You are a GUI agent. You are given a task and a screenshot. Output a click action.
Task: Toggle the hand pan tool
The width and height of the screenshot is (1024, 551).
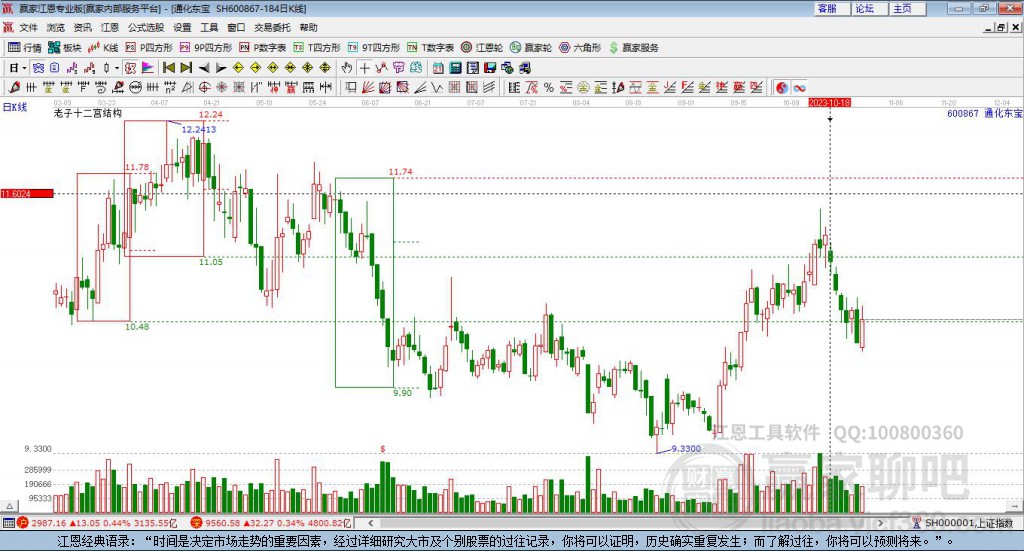coord(347,67)
